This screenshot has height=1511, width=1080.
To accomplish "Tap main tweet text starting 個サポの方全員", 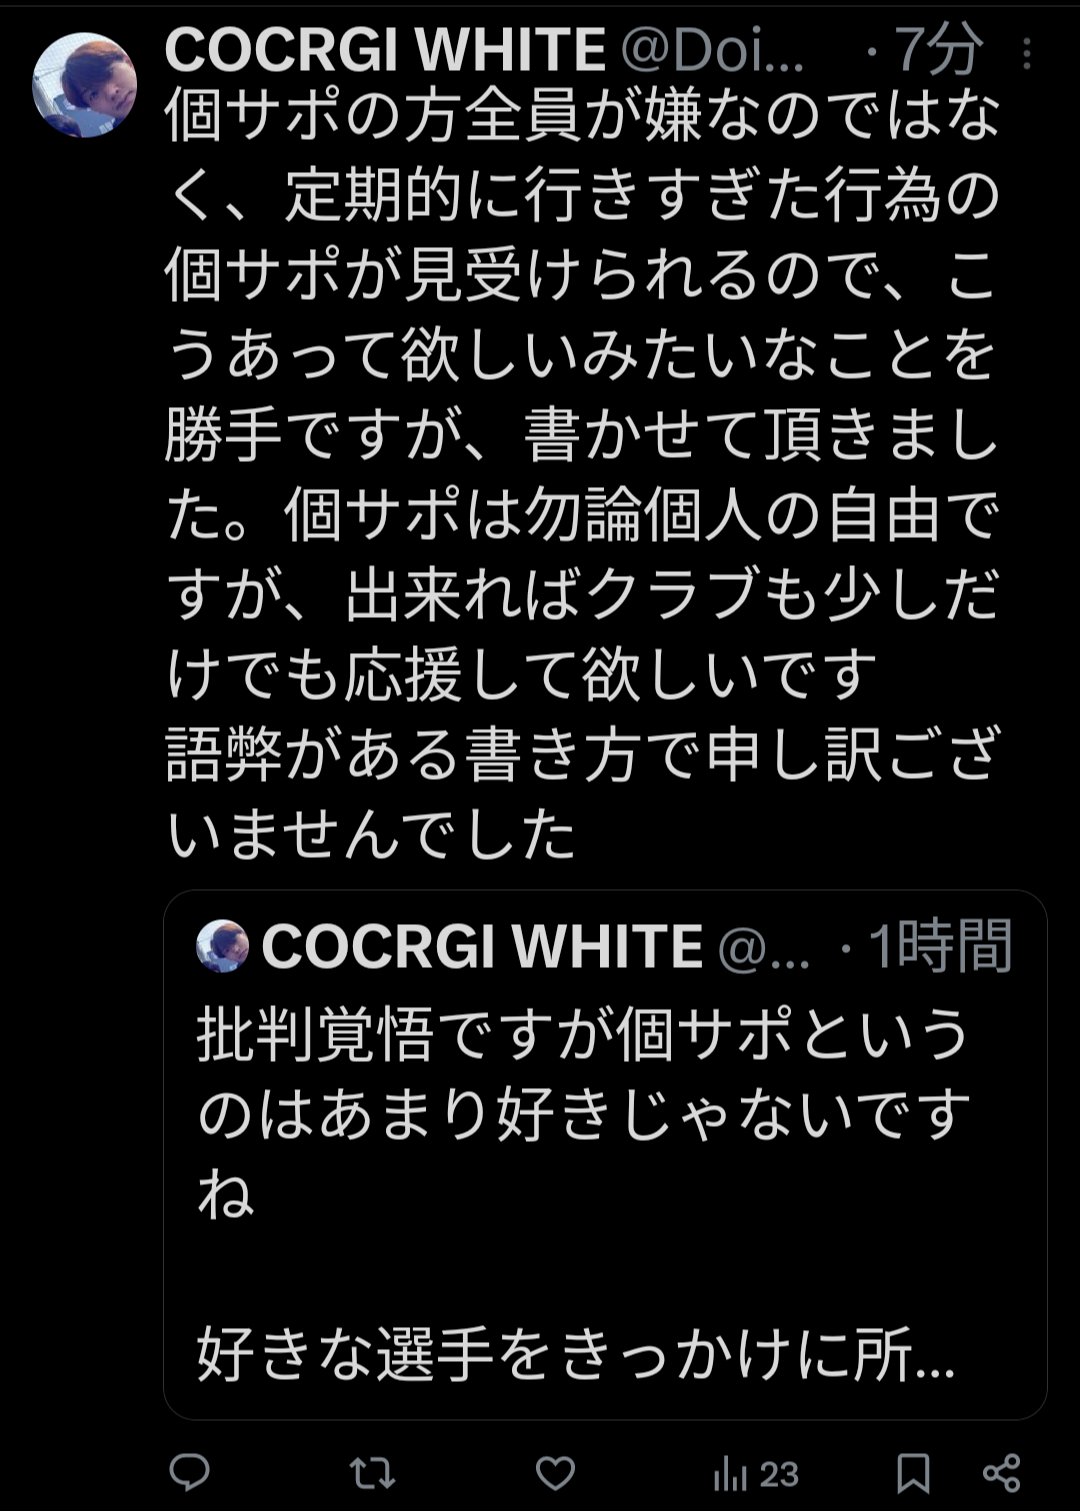I will [583, 473].
